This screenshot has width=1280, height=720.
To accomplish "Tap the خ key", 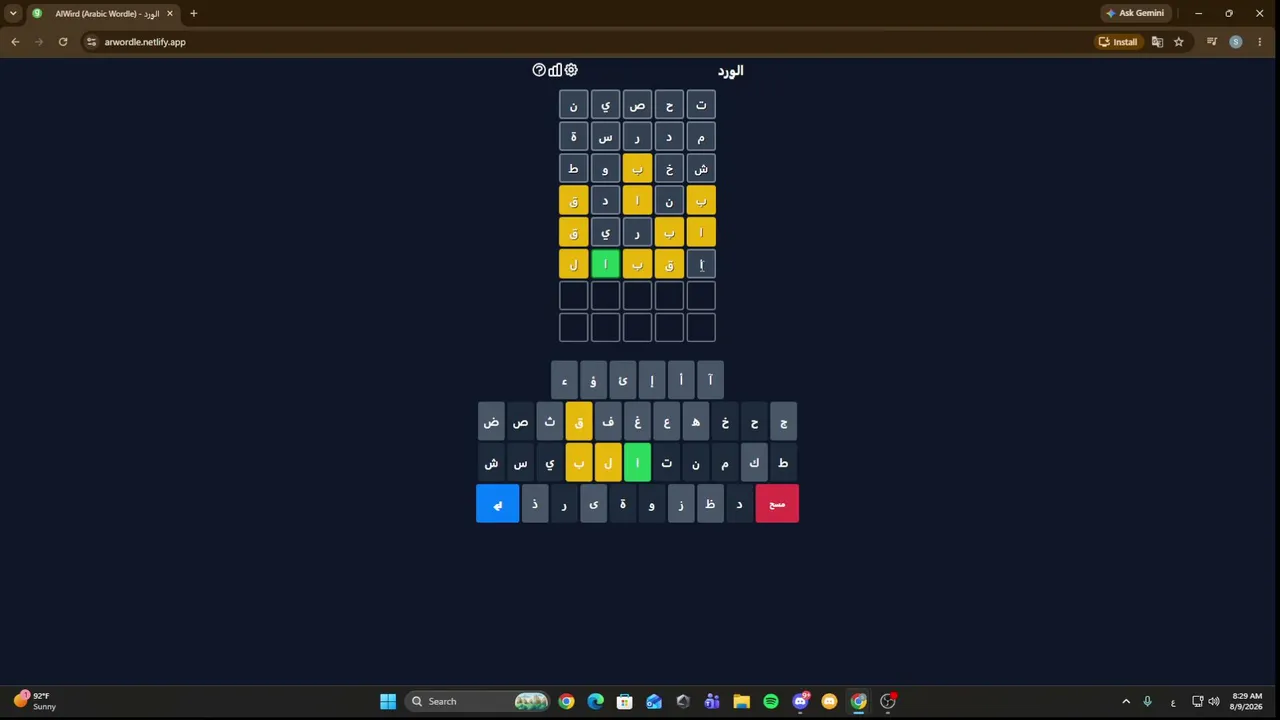I will tap(725, 422).
